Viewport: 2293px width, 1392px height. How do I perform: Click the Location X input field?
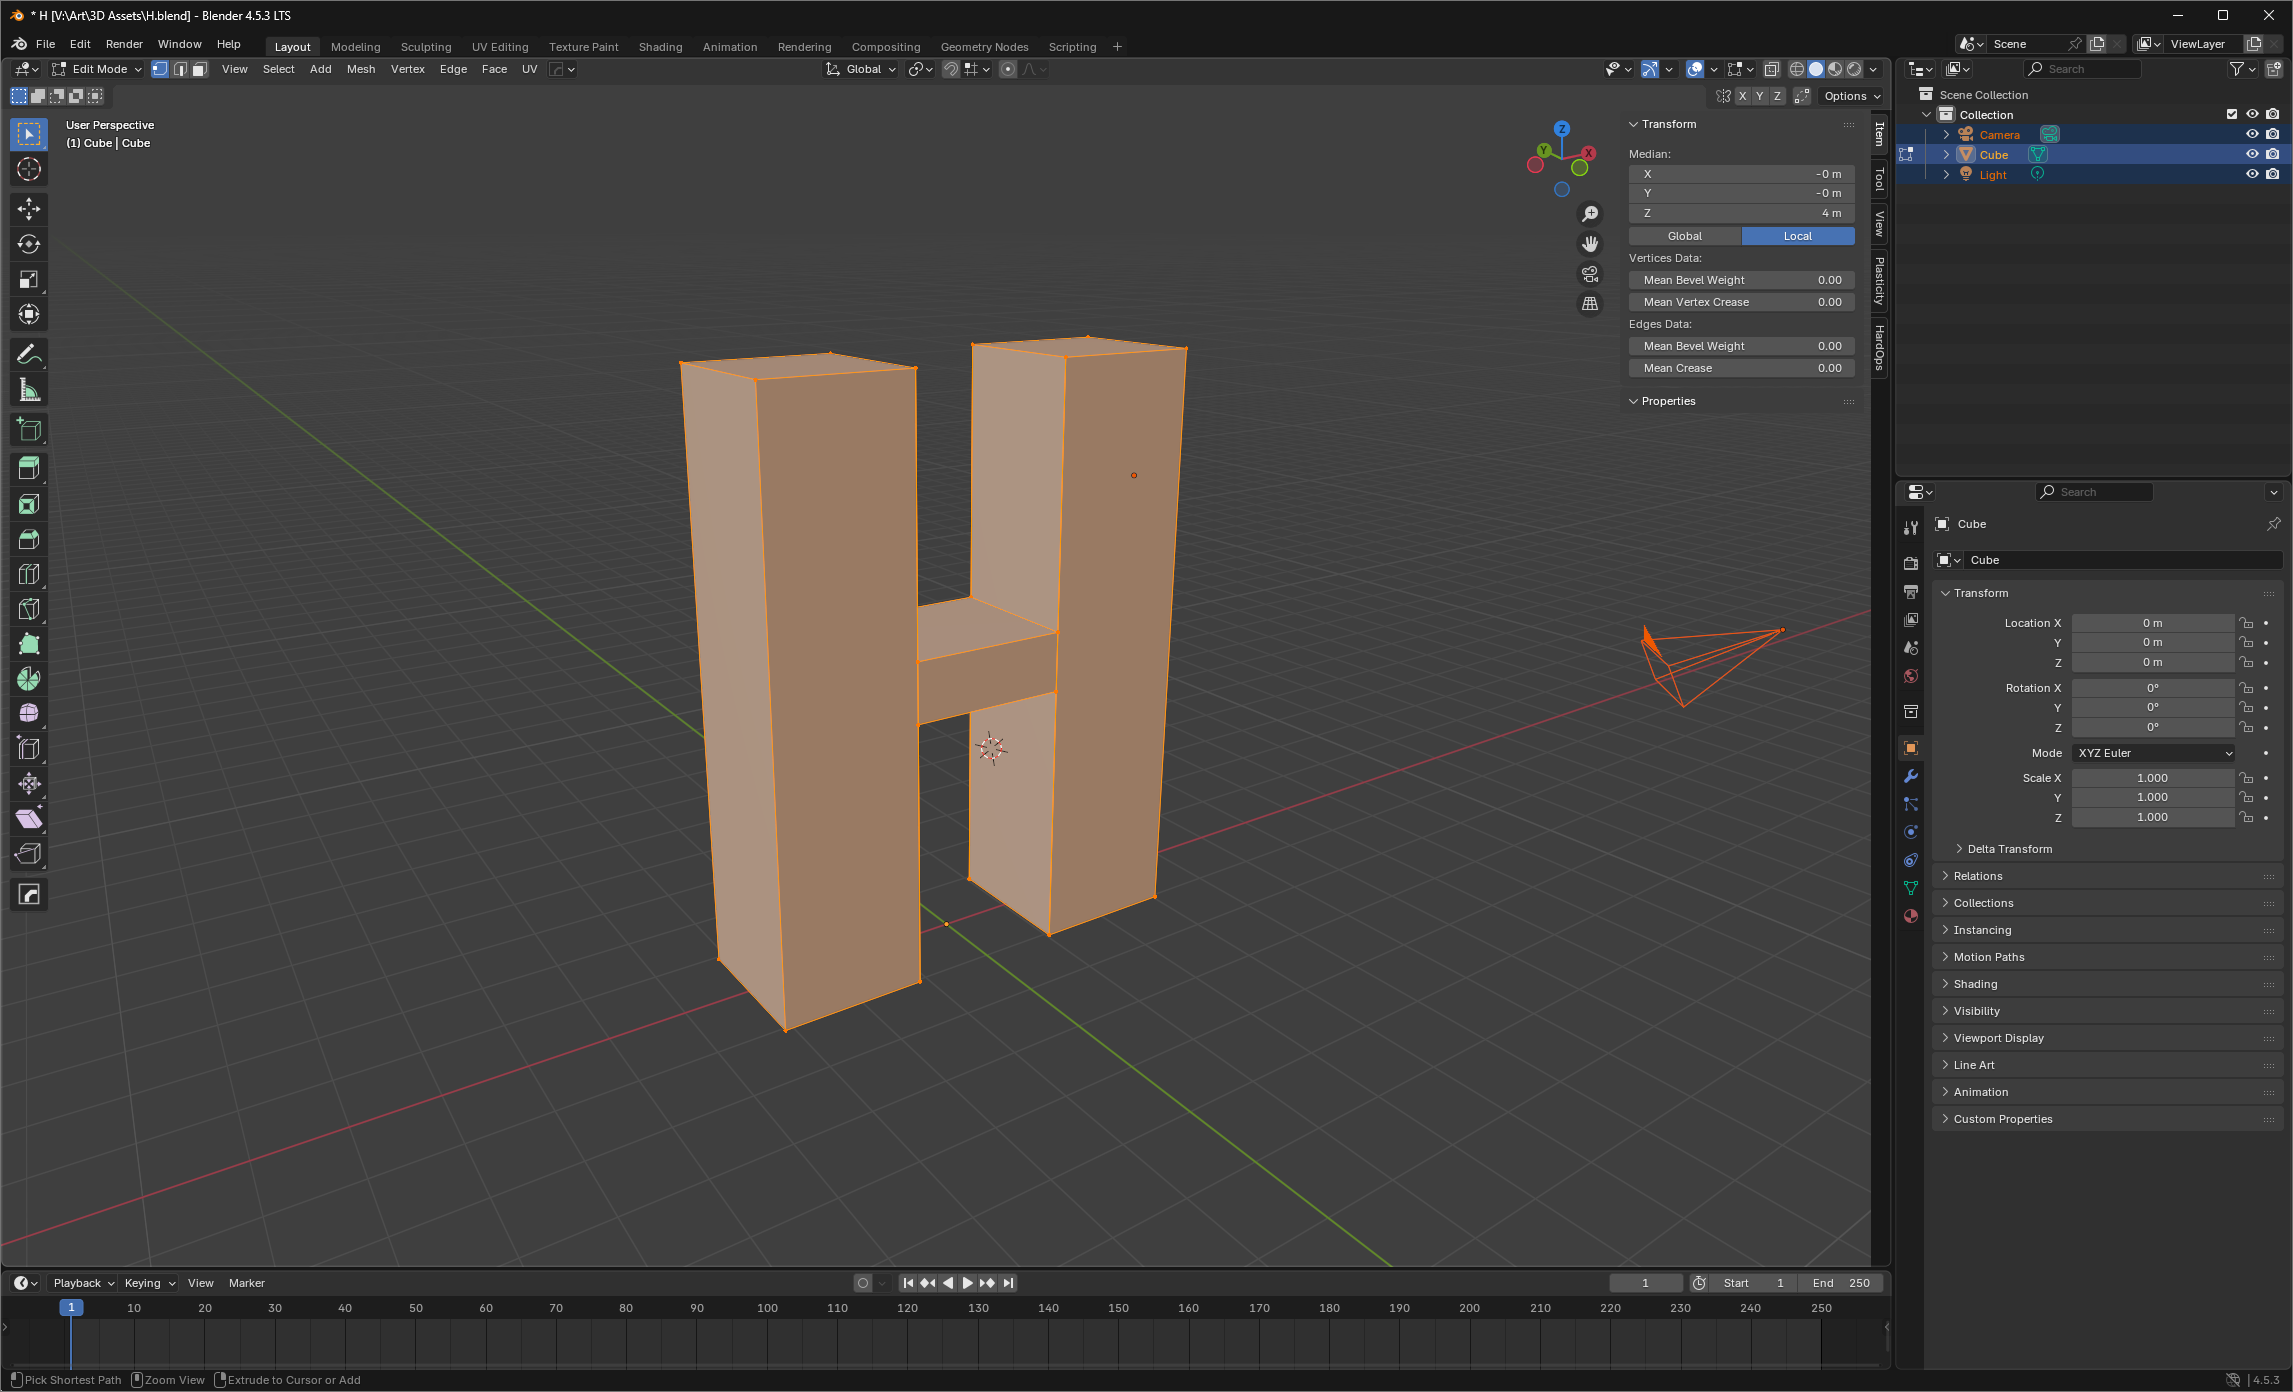[x=2152, y=623]
